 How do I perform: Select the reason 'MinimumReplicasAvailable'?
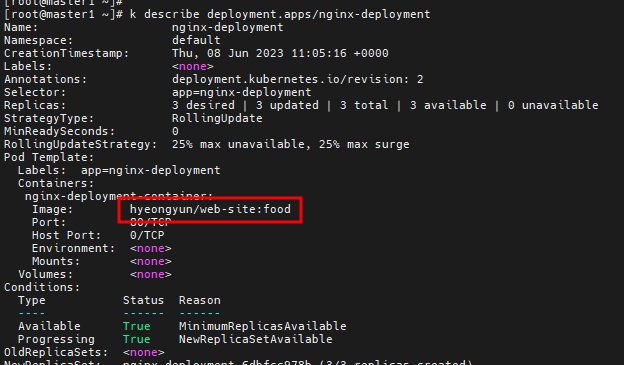coord(262,326)
